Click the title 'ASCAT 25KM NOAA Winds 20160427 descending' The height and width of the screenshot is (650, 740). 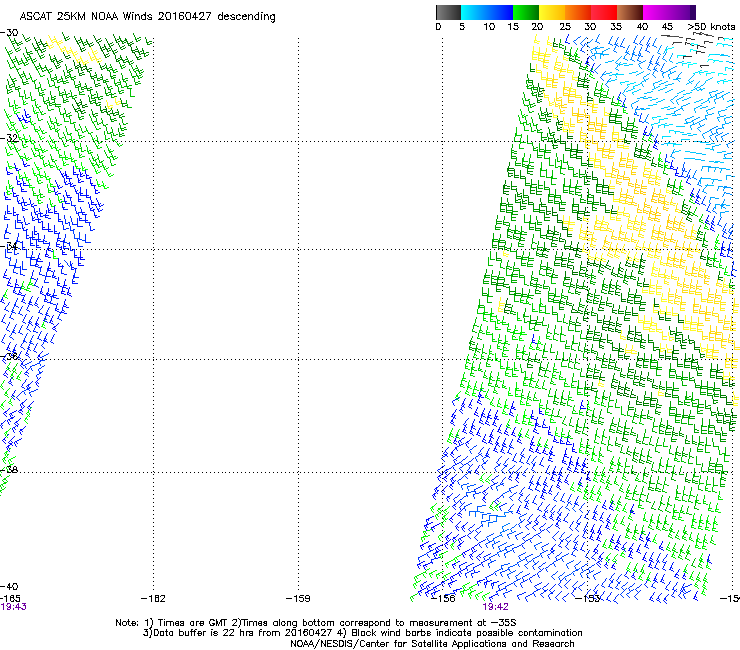tap(147, 16)
